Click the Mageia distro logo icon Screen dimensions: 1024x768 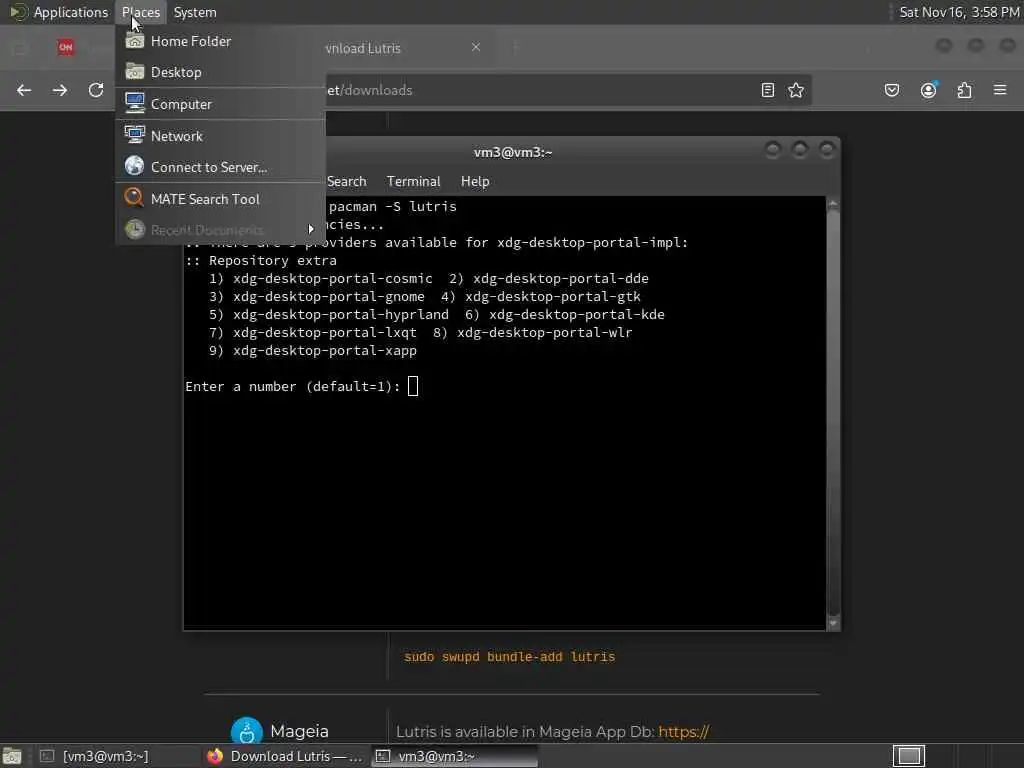247,731
